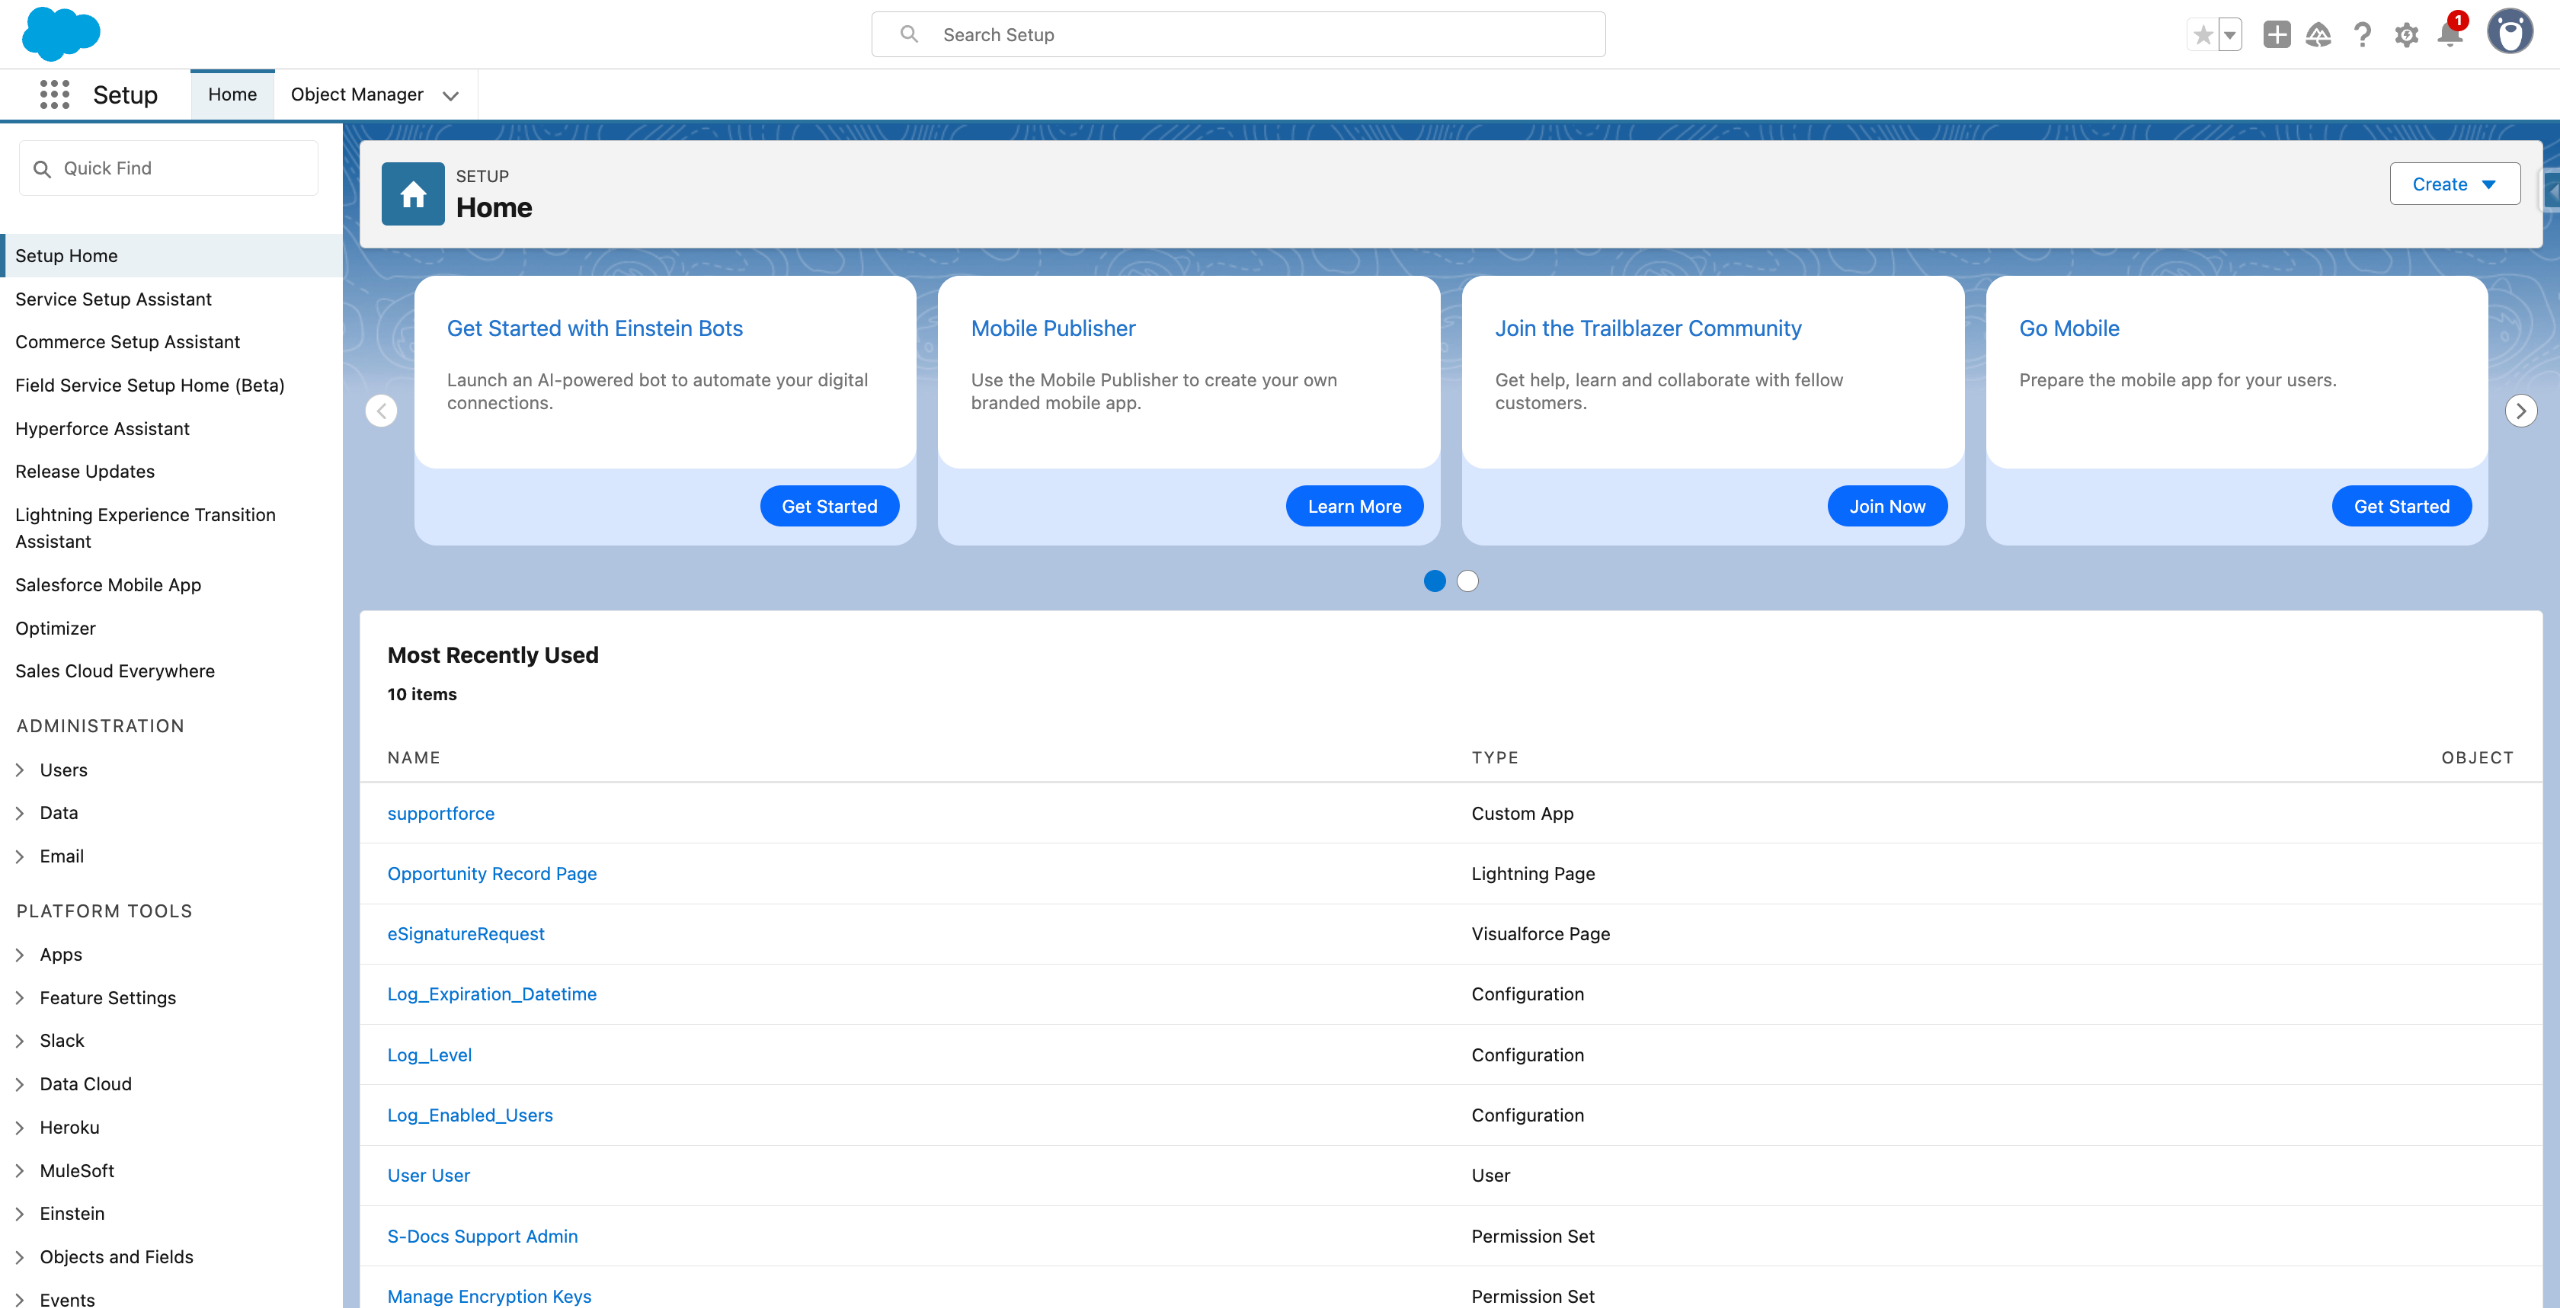Viewport: 2560px width, 1308px height.
Task: Advance carousel with the next arrow
Action: coord(2520,411)
